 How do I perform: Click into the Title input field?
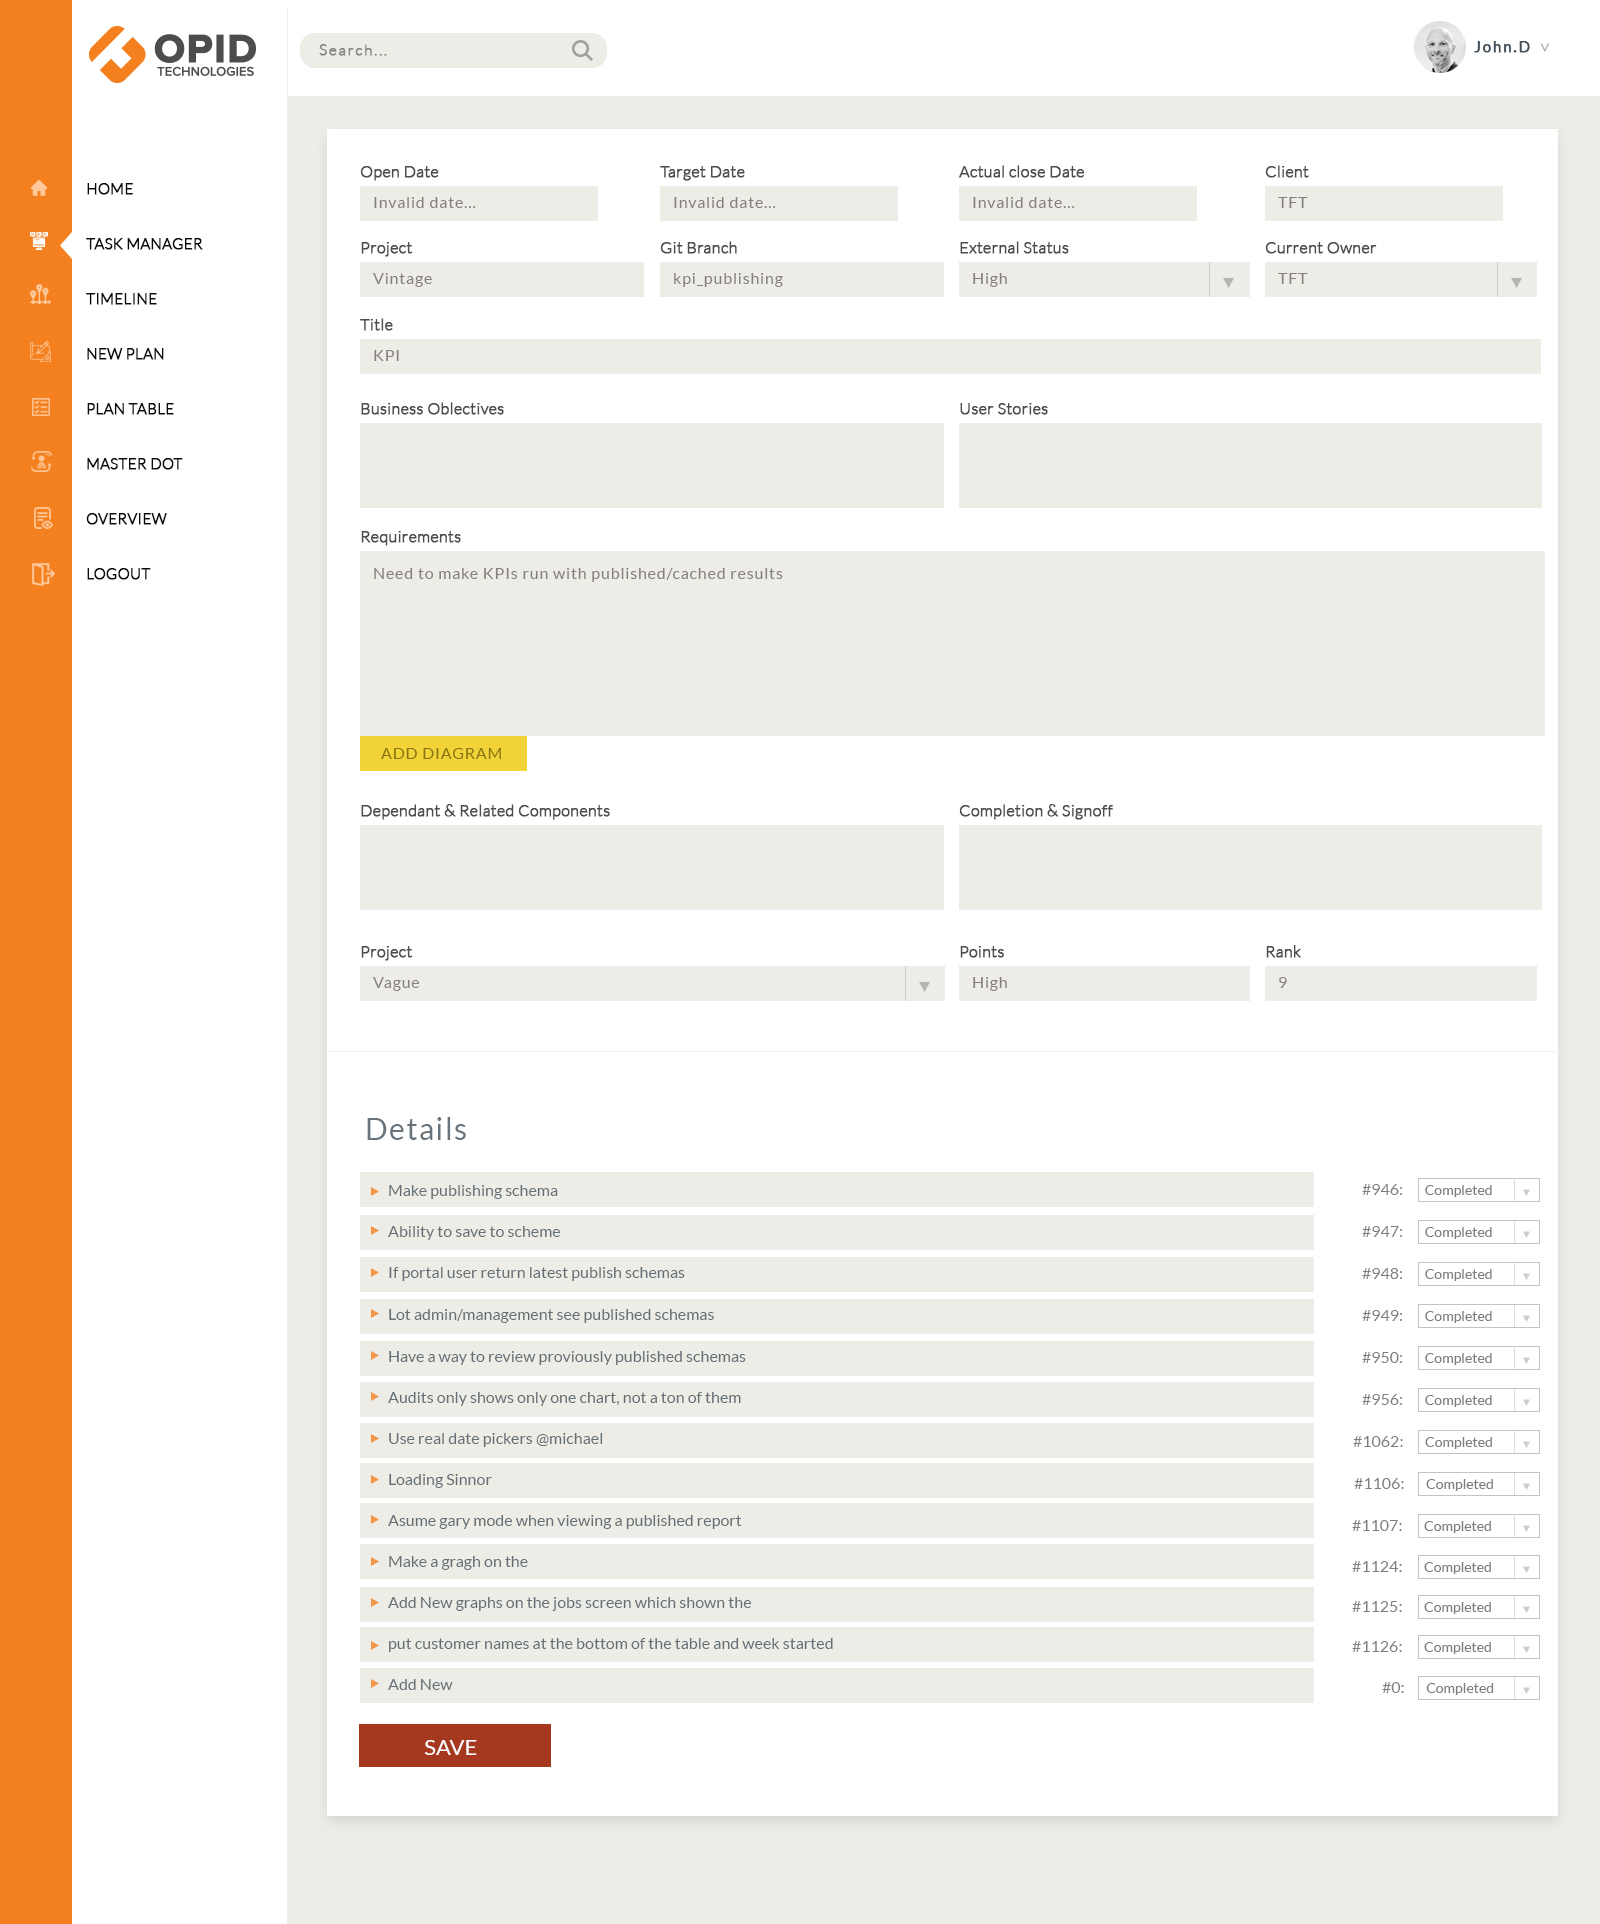pyautogui.click(x=949, y=356)
